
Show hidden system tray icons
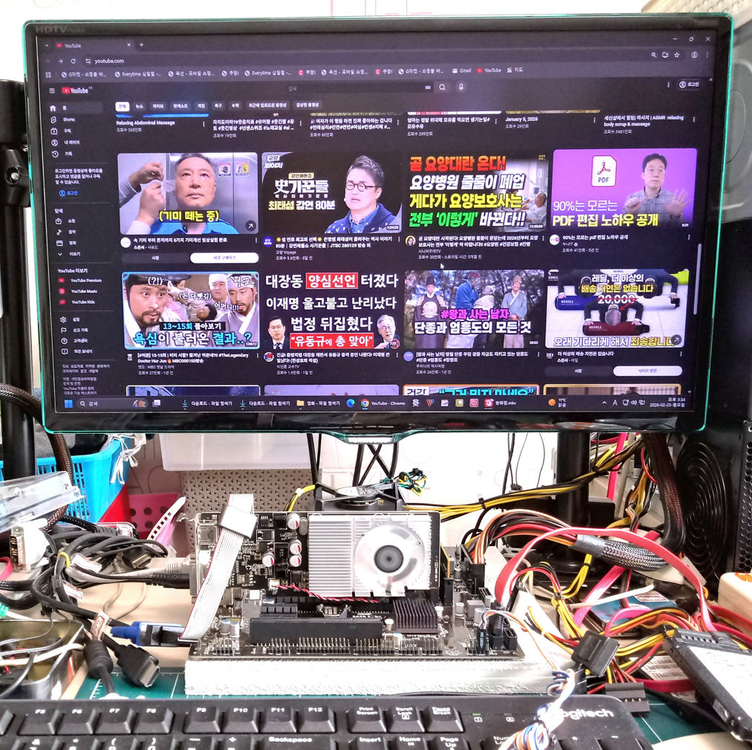604,403
